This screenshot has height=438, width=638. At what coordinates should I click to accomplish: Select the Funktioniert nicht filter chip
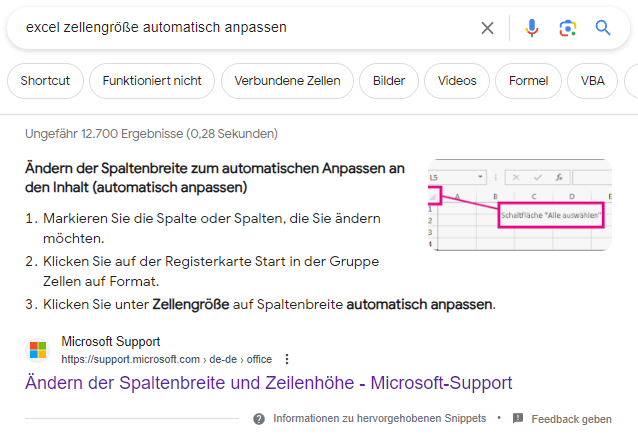[152, 80]
